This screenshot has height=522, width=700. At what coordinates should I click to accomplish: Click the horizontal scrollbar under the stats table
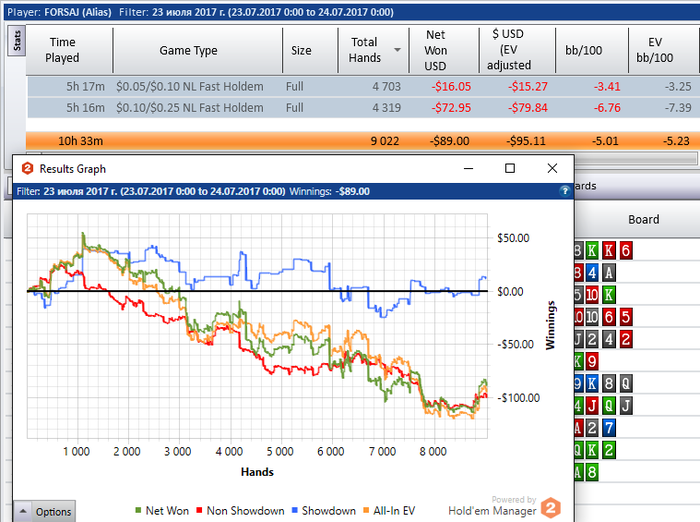[635, 158]
